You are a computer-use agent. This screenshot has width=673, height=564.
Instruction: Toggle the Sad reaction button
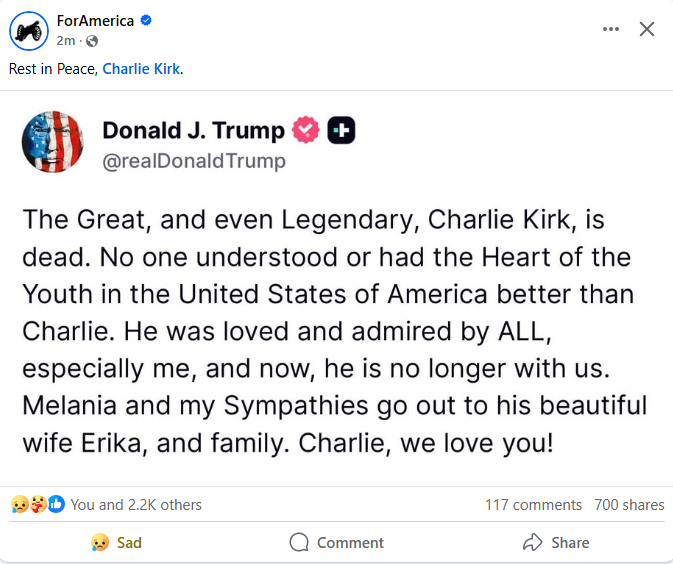(x=115, y=543)
